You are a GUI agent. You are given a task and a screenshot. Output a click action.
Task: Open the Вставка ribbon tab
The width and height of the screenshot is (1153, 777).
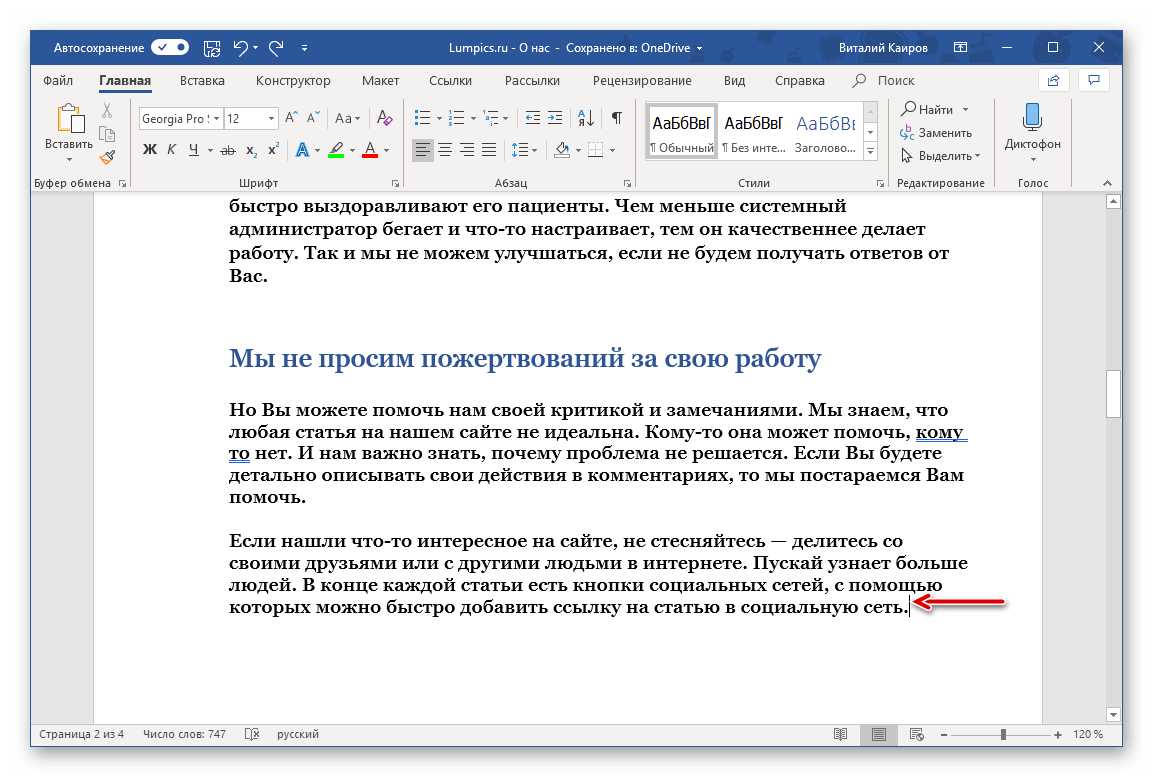point(202,81)
